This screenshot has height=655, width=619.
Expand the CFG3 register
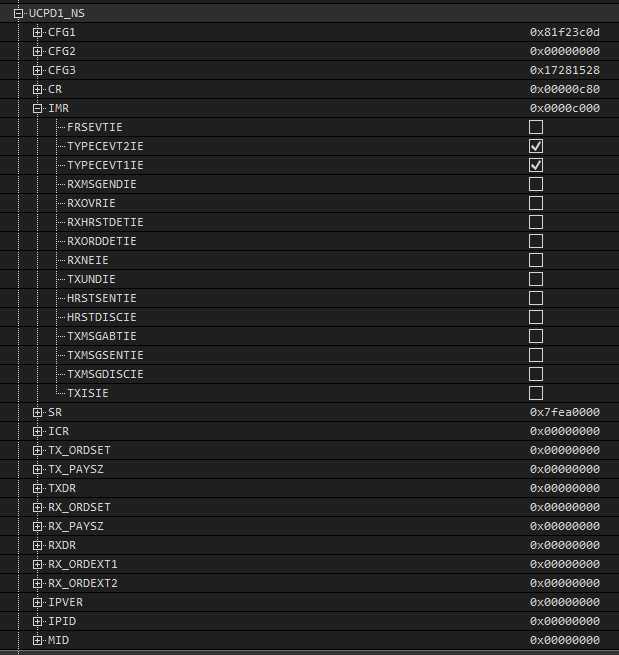38,71
